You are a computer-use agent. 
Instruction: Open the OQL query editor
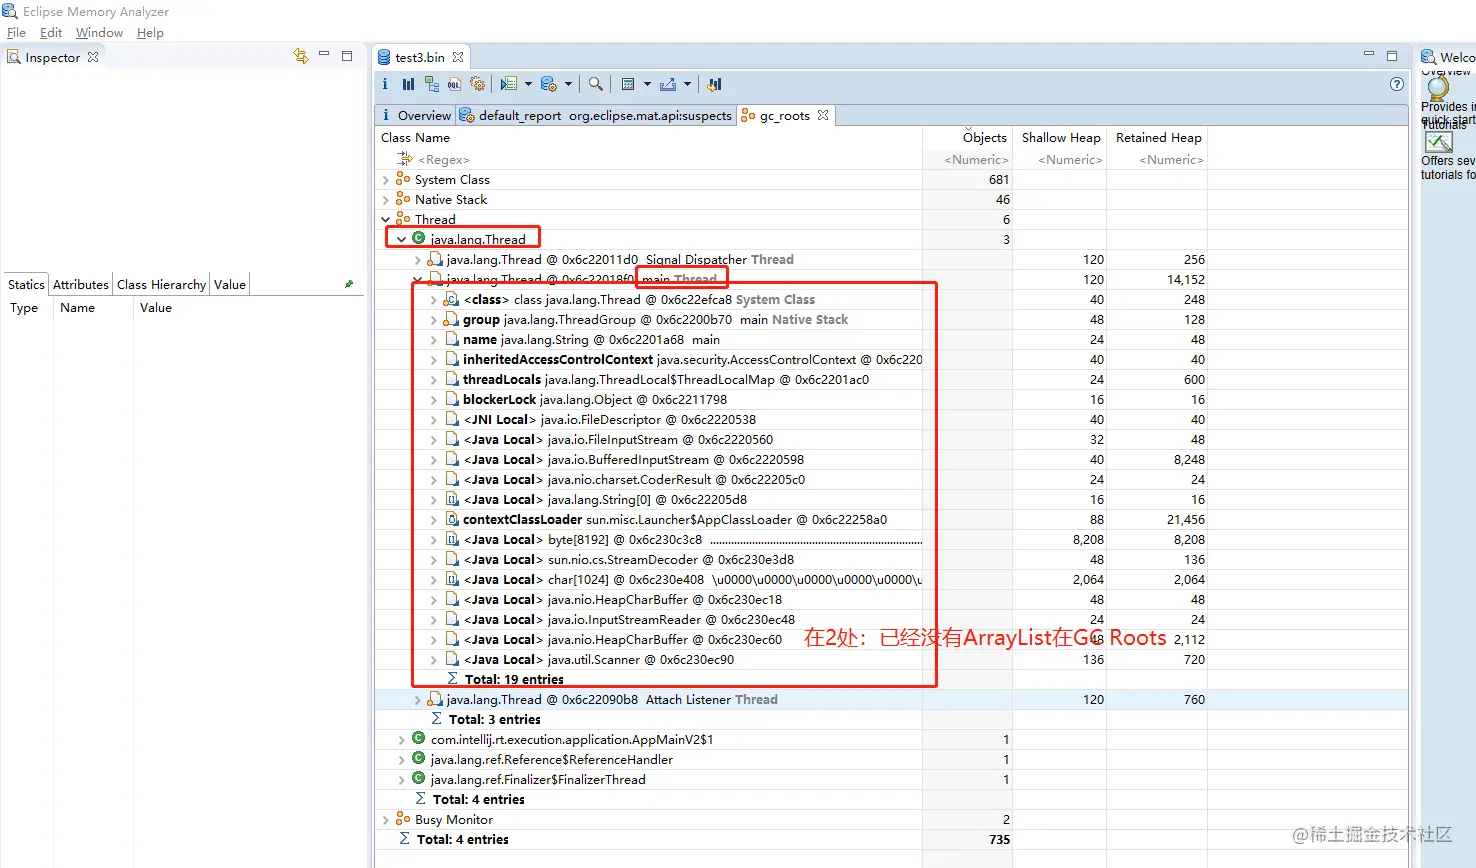click(454, 84)
